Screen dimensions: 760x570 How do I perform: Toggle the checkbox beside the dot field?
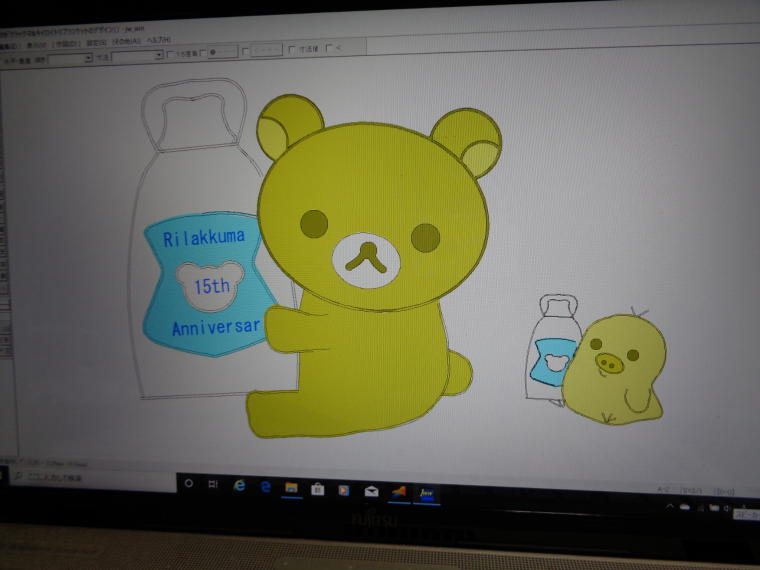pos(204,52)
